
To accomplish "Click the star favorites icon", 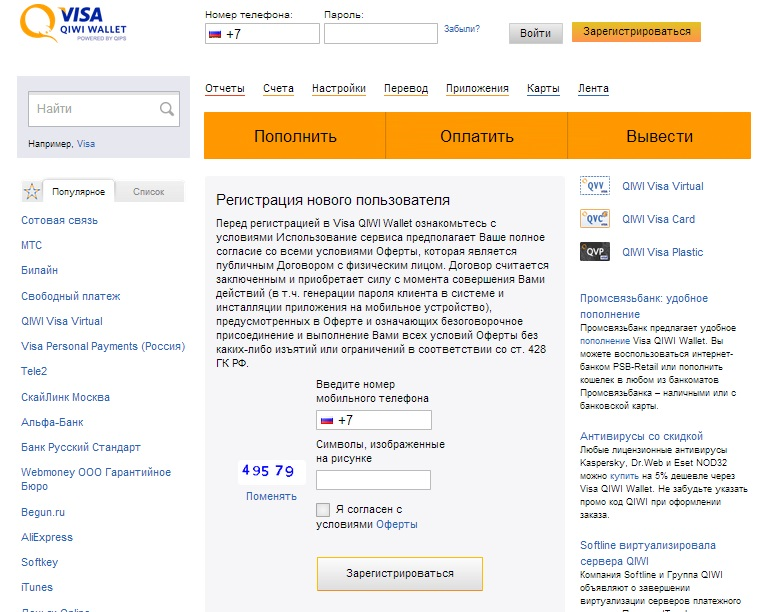I will pos(31,191).
